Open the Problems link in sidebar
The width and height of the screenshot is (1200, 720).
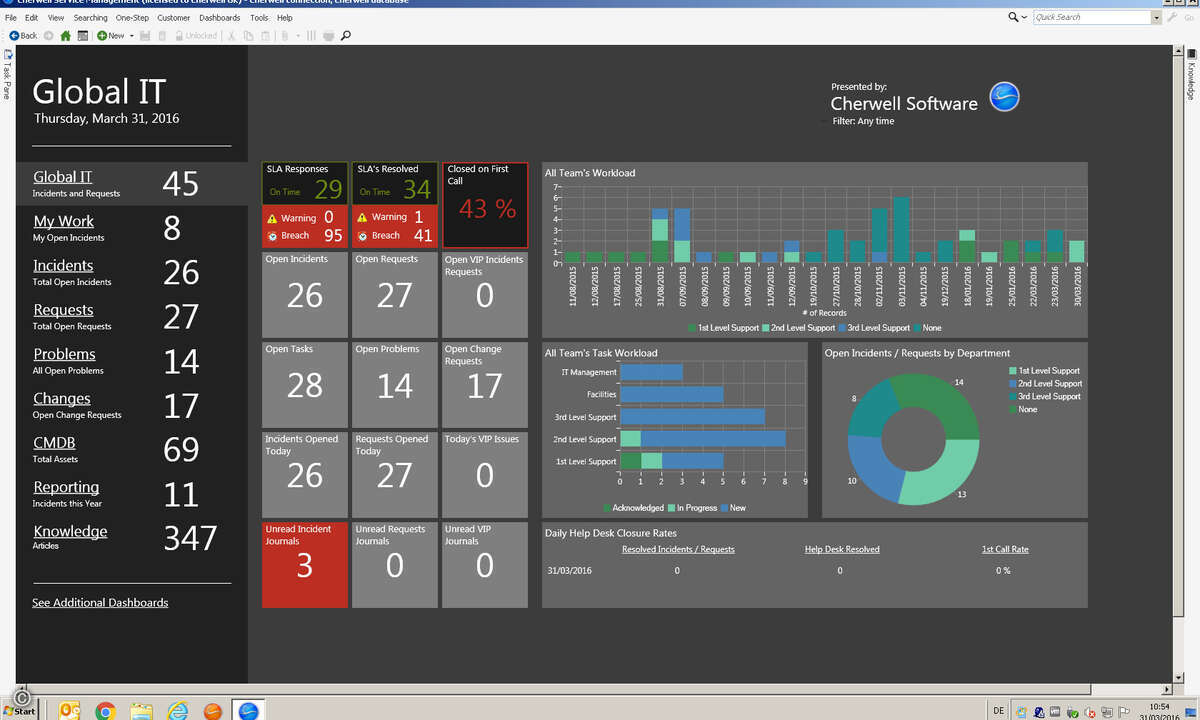(x=64, y=354)
